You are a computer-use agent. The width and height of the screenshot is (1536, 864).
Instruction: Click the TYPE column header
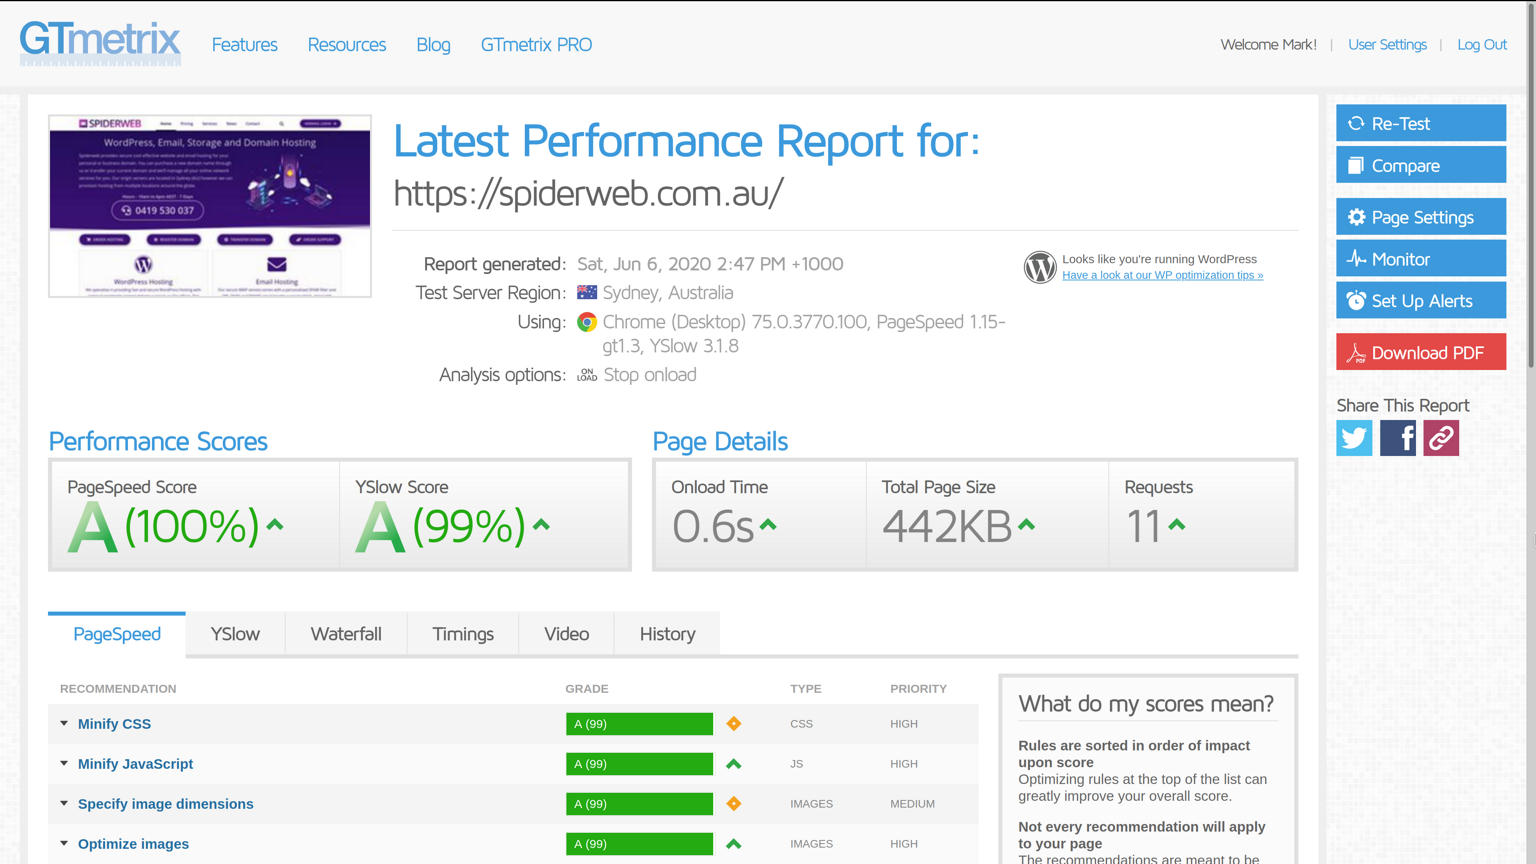tap(806, 689)
